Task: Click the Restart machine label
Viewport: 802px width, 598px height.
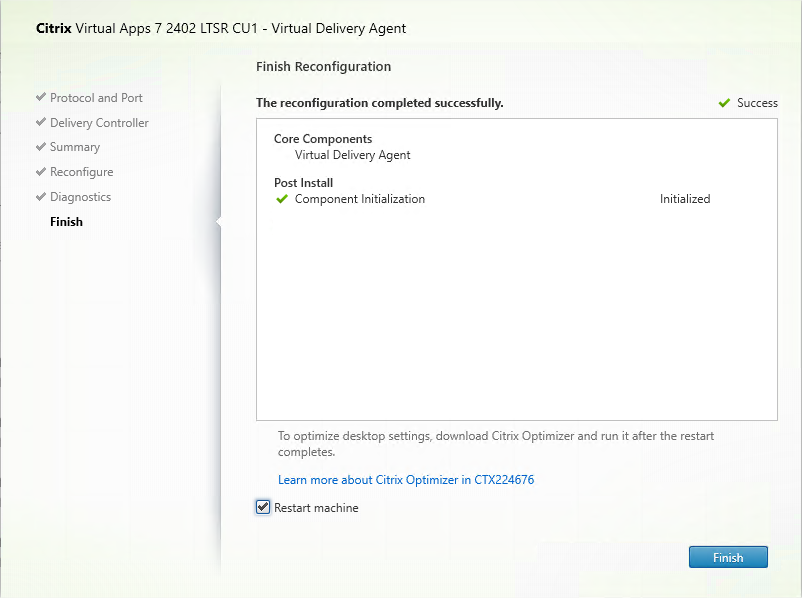Action: [x=316, y=508]
